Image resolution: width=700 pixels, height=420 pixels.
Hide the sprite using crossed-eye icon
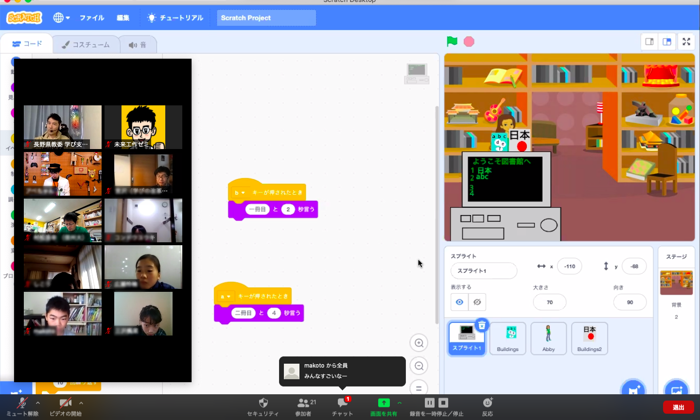tap(477, 302)
